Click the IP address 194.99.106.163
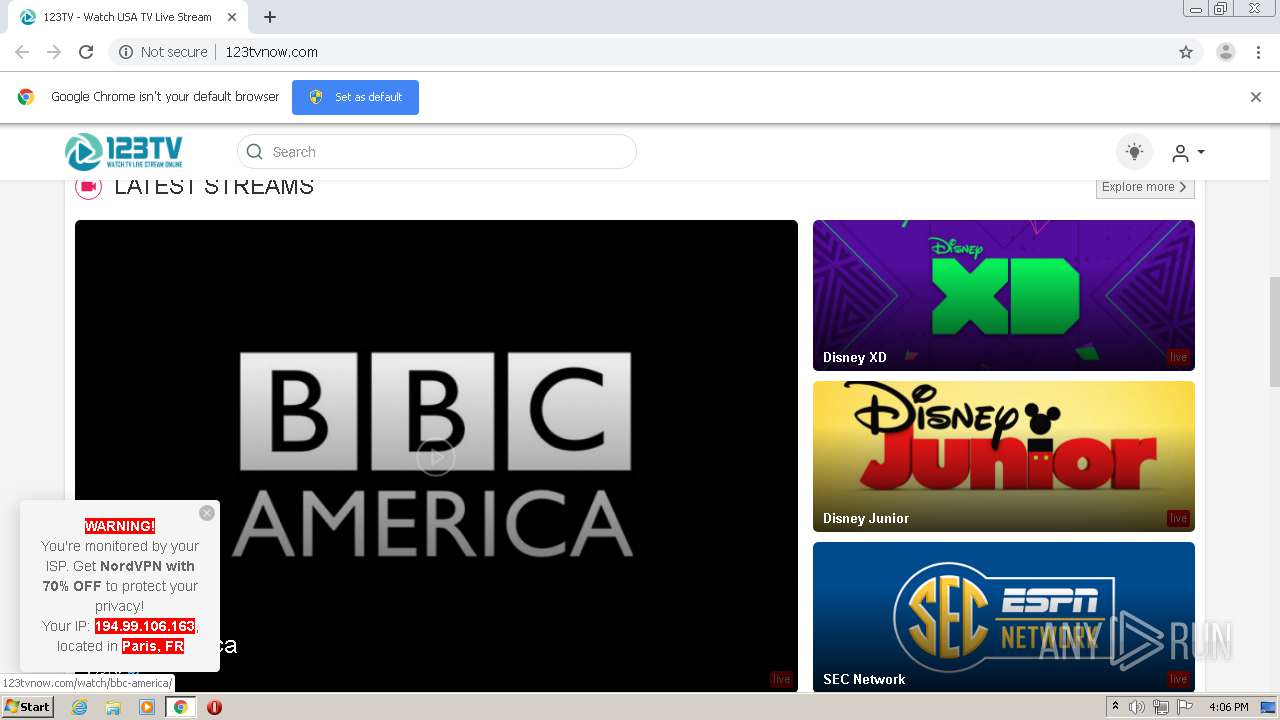Viewport: 1280px width, 720px height. (x=145, y=626)
